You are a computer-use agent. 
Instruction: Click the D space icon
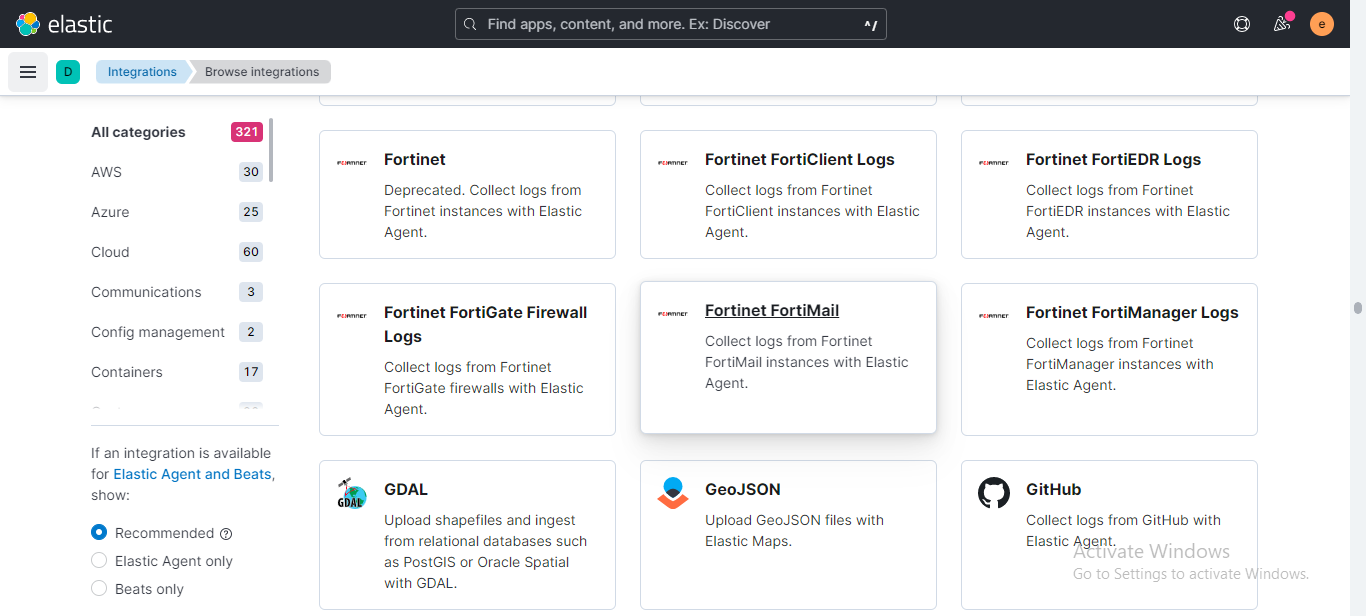click(x=68, y=71)
